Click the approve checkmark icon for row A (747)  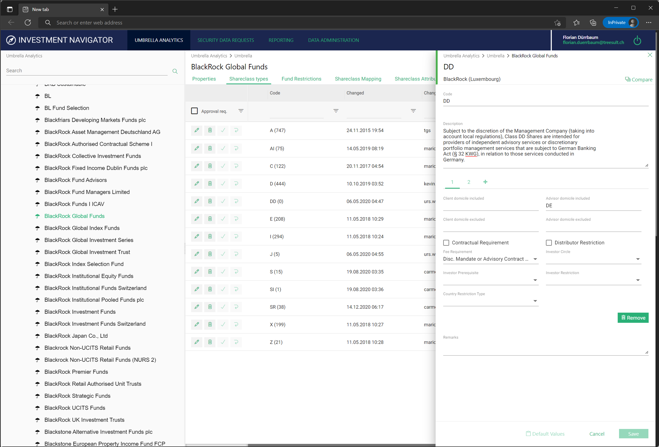(x=223, y=131)
